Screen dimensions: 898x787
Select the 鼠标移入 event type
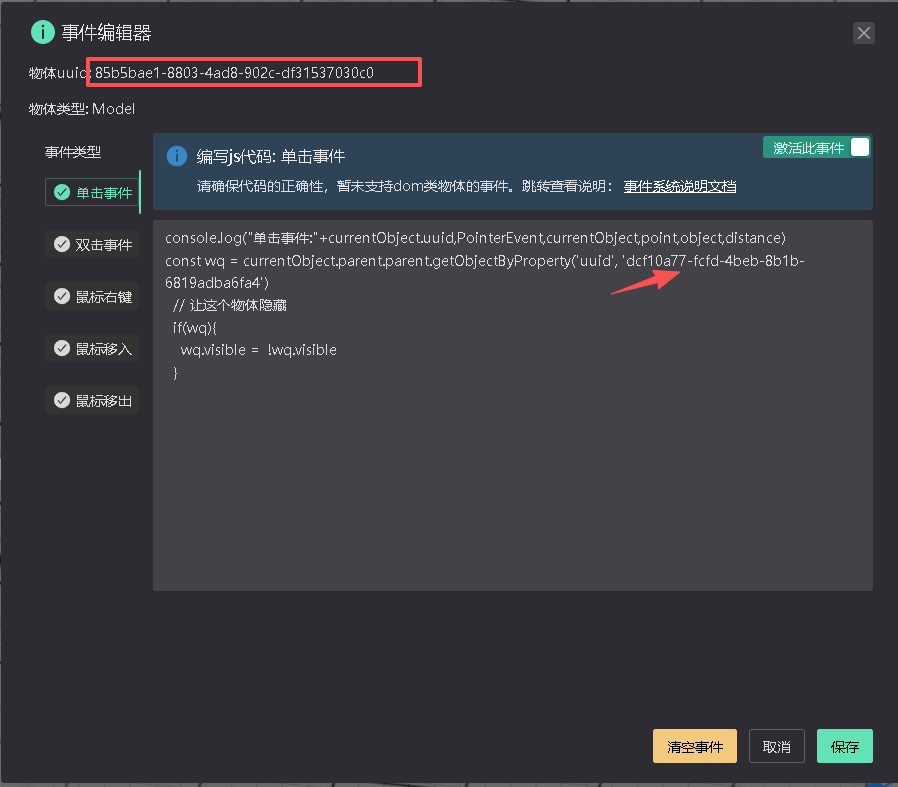point(103,349)
